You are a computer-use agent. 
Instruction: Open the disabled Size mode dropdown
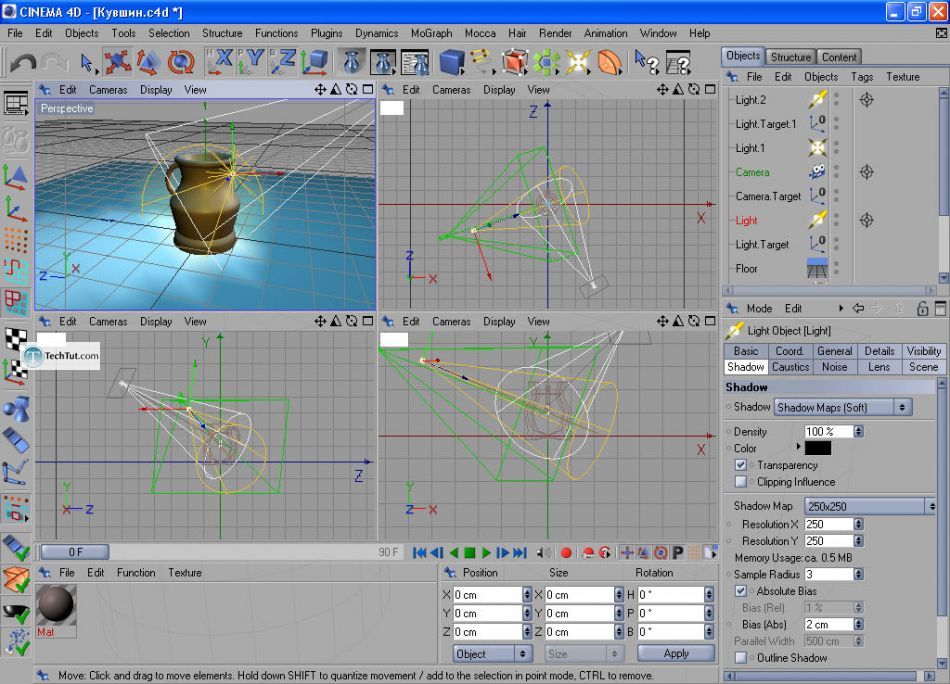click(x=584, y=654)
